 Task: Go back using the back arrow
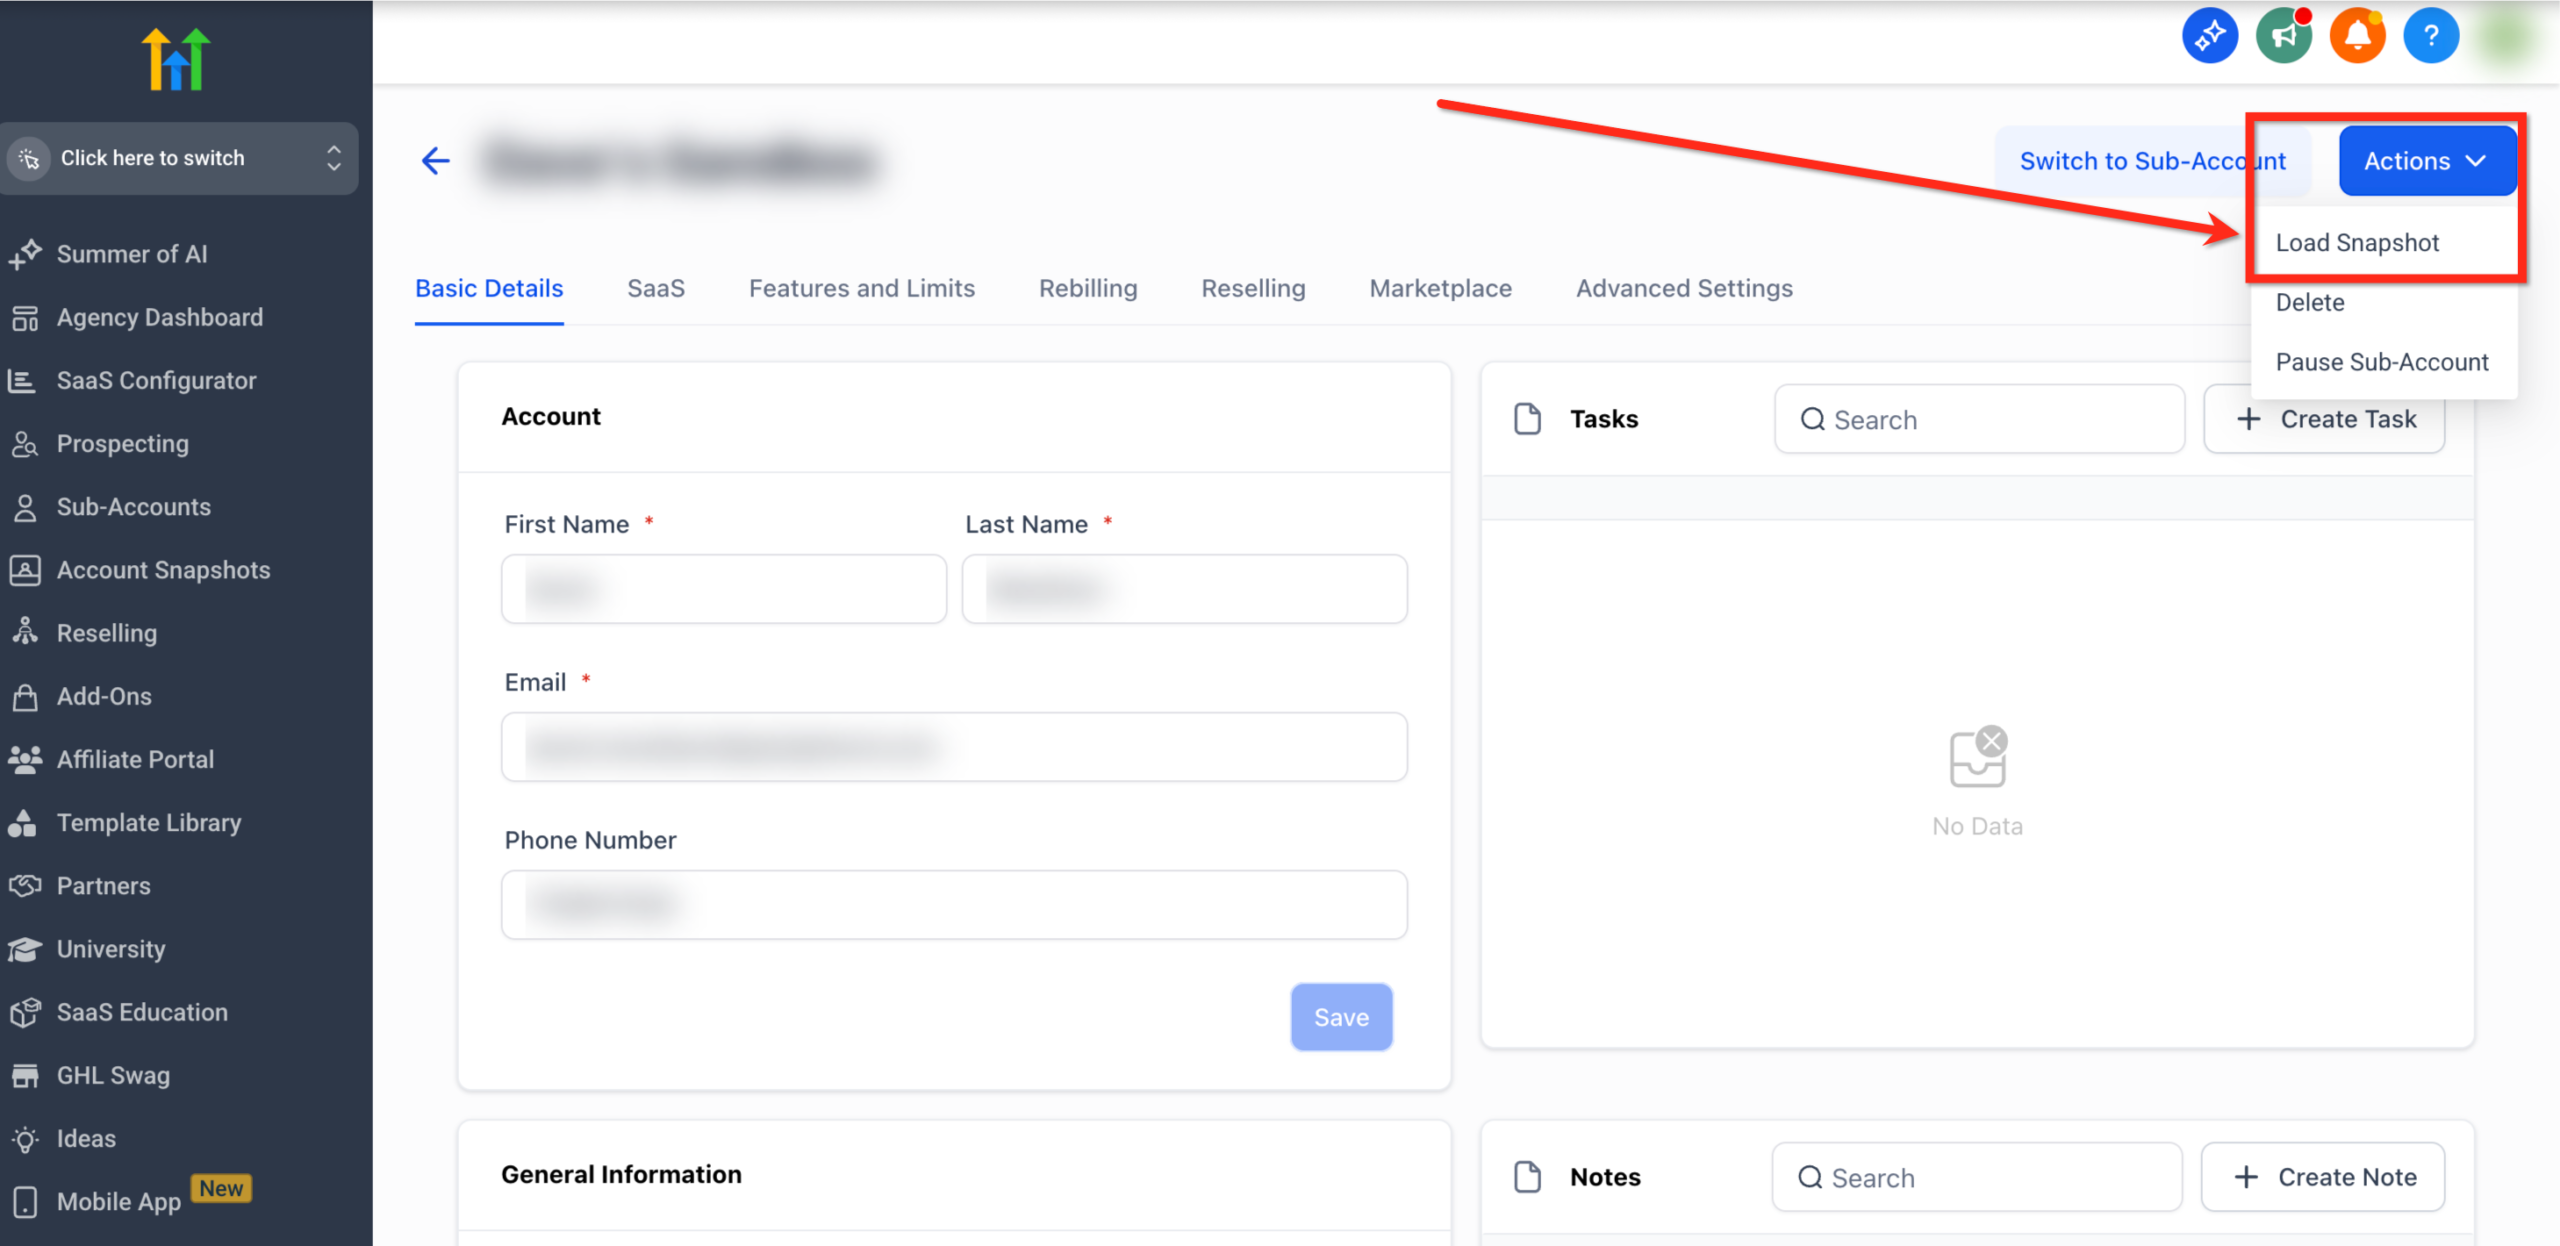click(x=435, y=161)
